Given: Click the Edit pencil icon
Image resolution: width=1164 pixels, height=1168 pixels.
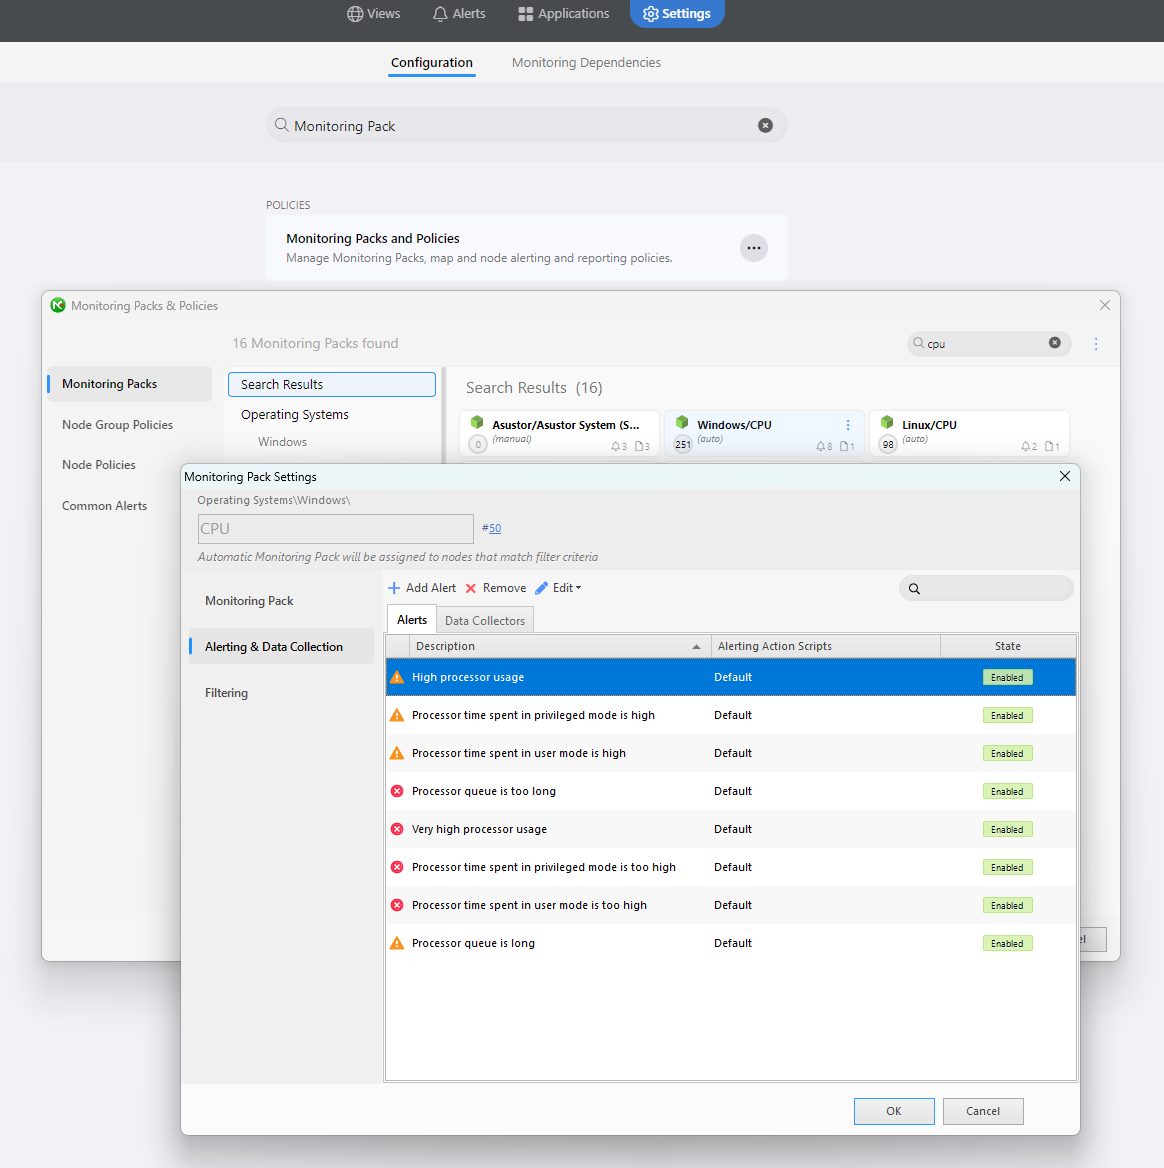Looking at the screenshot, I should (x=539, y=587).
